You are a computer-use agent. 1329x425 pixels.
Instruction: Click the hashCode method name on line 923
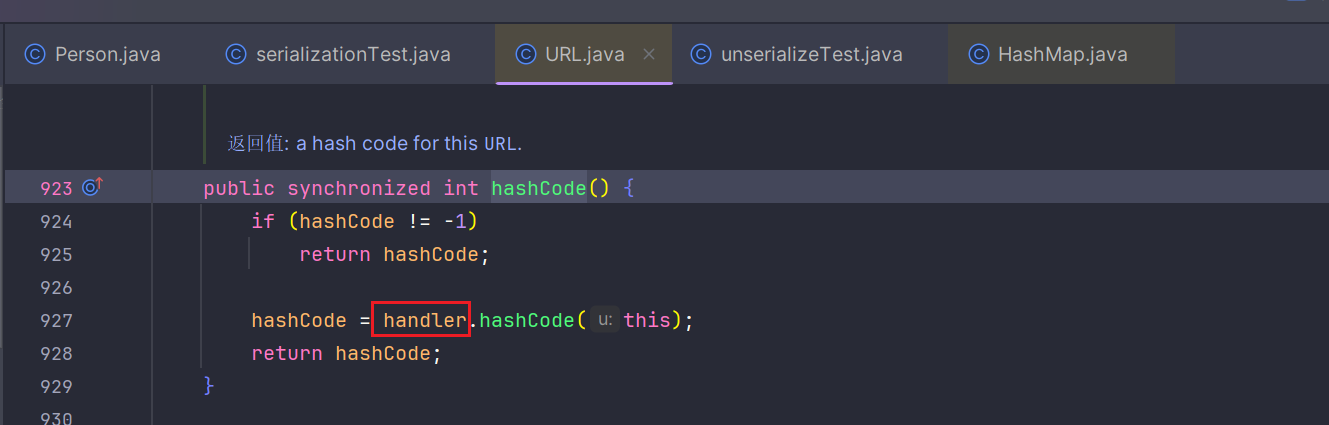[x=538, y=188]
